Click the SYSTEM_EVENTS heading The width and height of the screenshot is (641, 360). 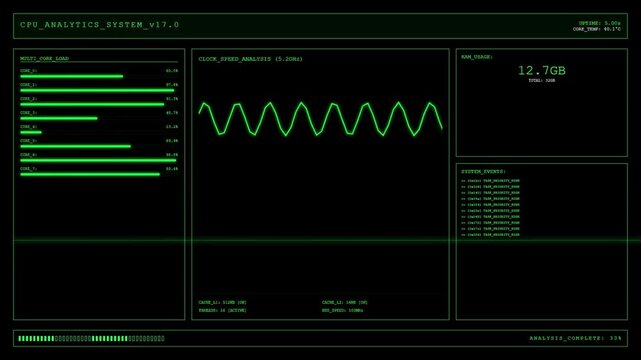coord(483,172)
